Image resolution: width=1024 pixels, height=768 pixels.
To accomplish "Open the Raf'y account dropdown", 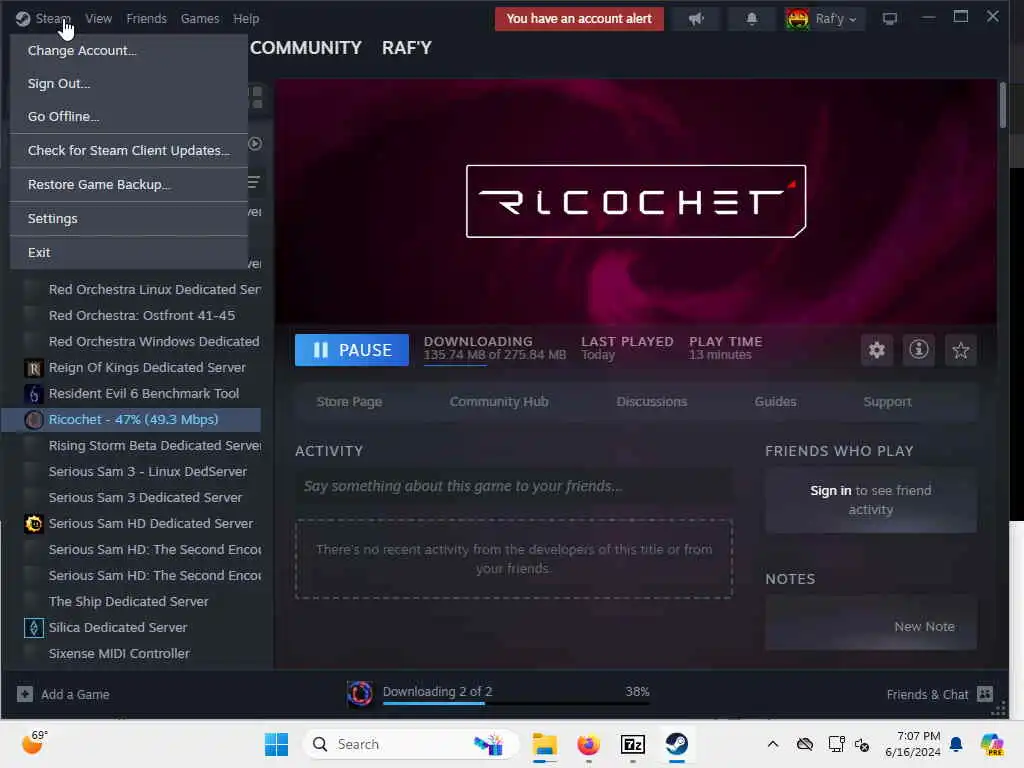I will (x=836, y=19).
